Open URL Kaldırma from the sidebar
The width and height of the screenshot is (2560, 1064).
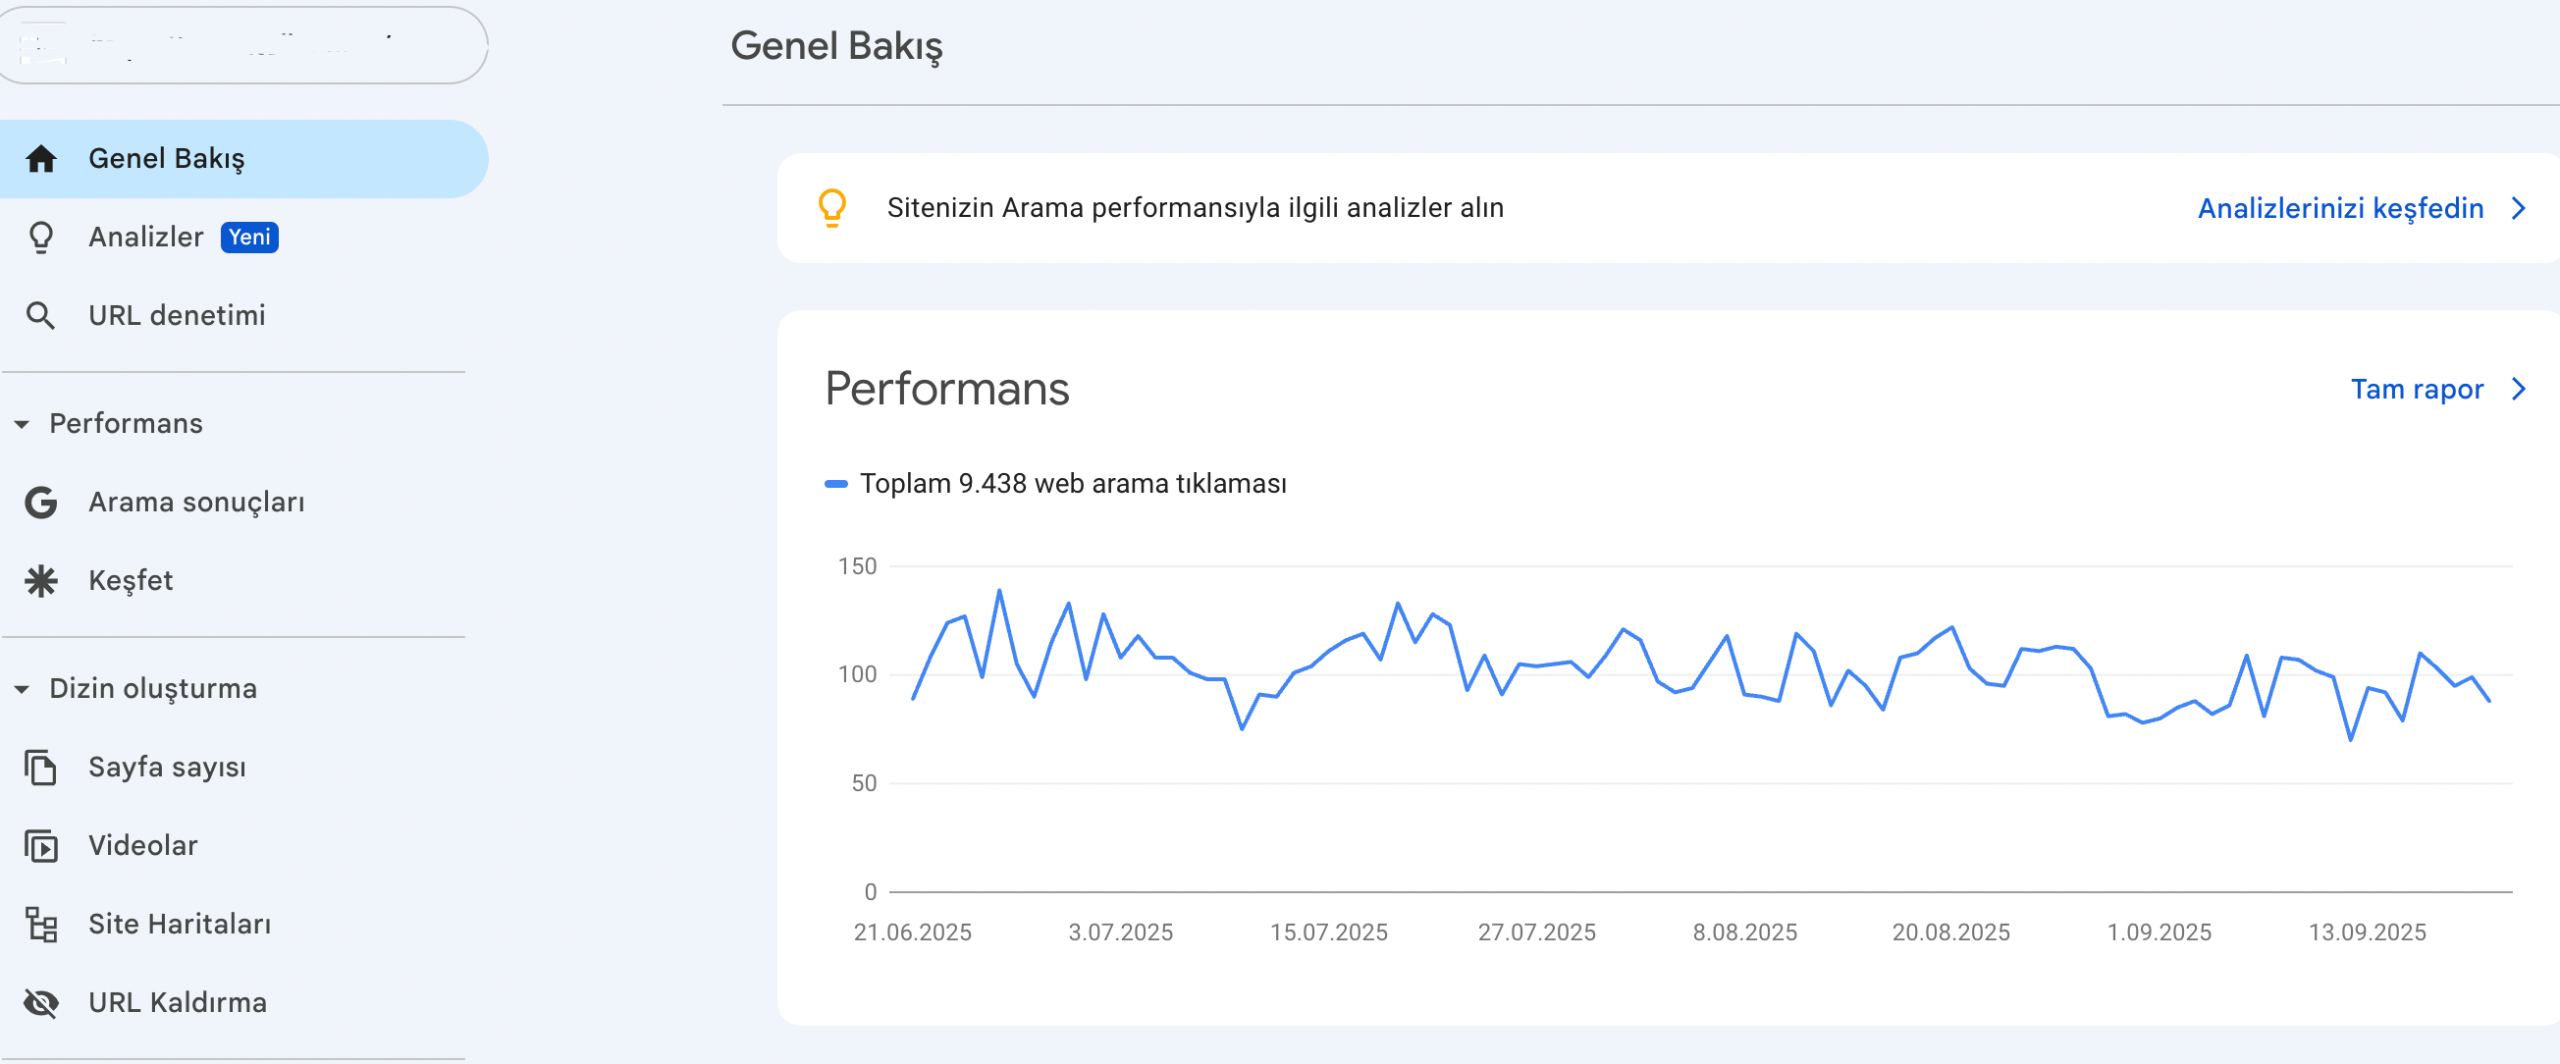tap(177, 1001)
